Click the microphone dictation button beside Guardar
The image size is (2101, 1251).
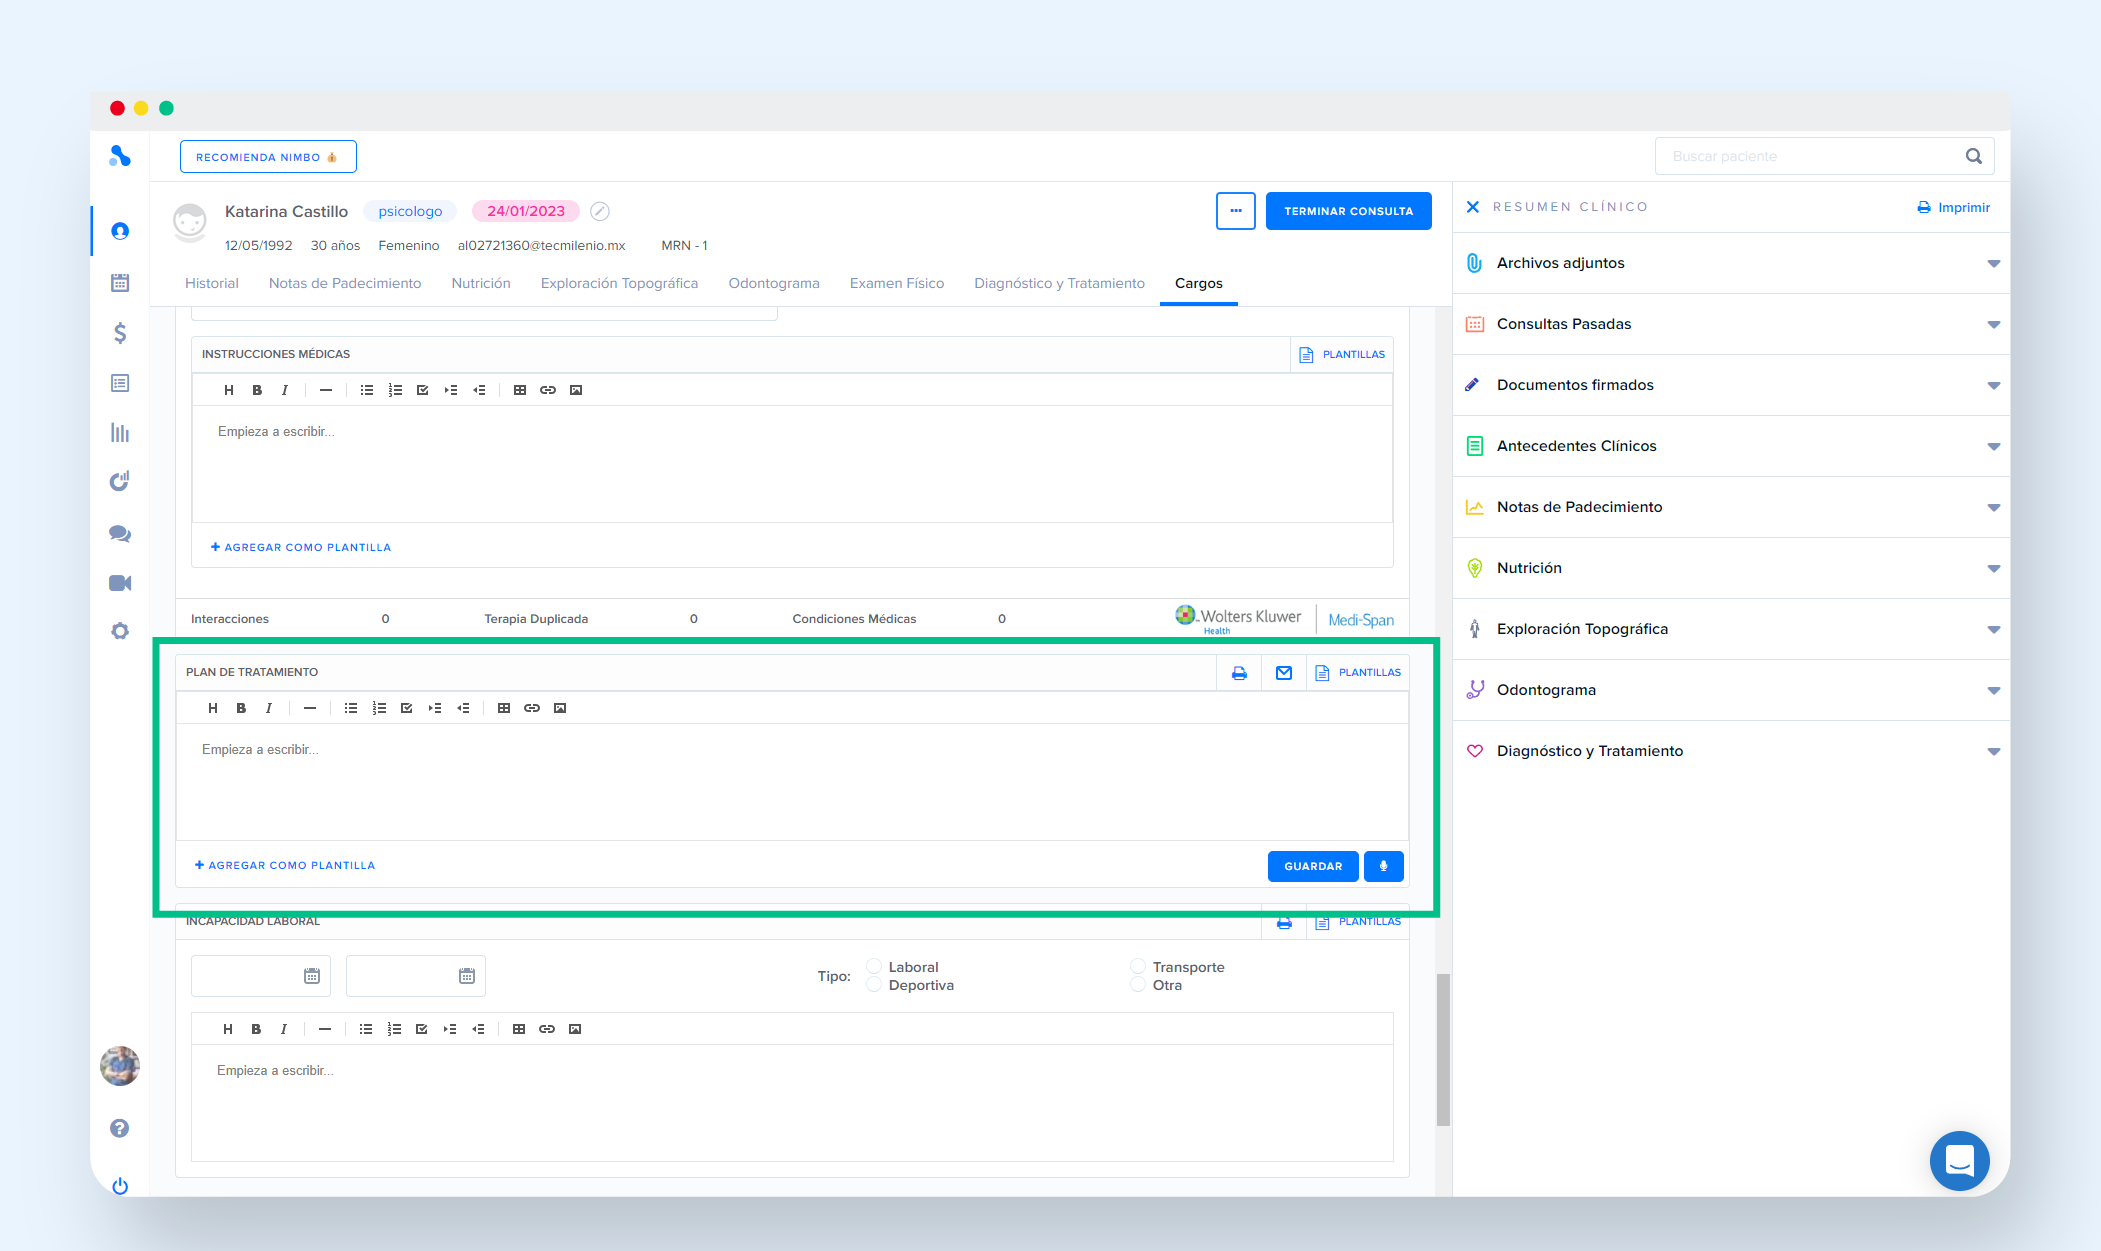[1383, 866]
